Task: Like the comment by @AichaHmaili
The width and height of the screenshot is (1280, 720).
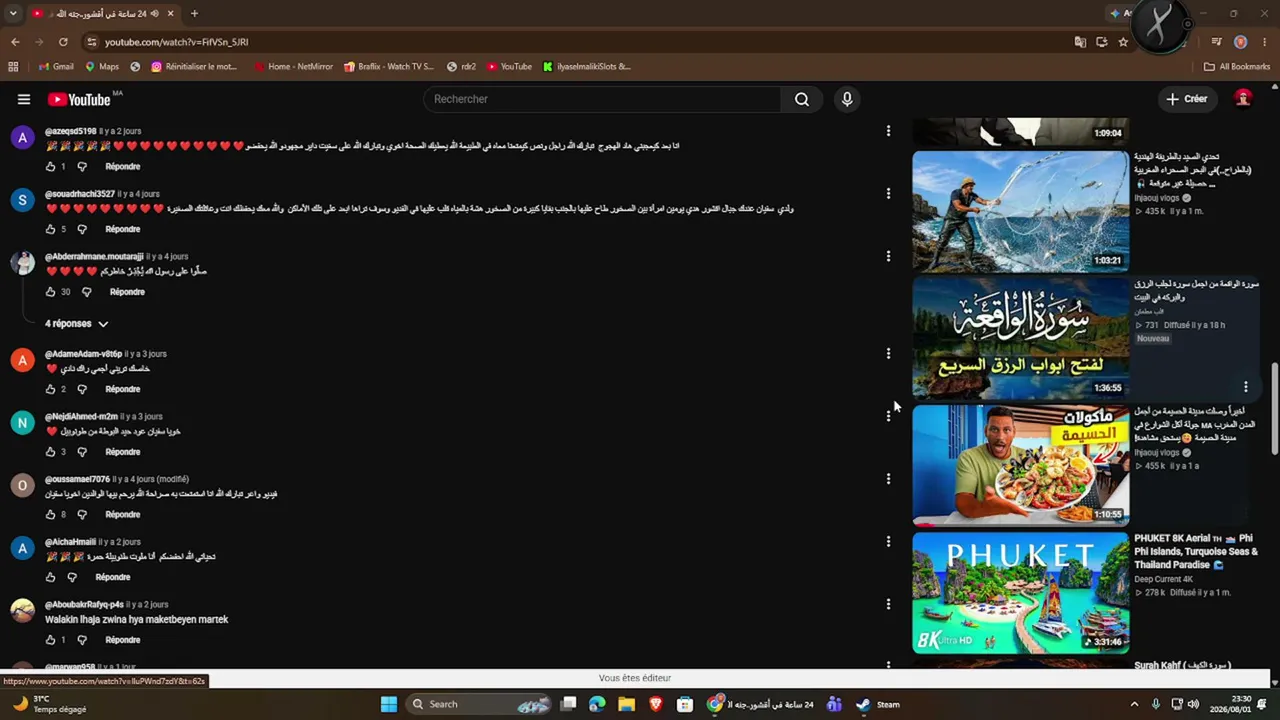Action: 50,577
